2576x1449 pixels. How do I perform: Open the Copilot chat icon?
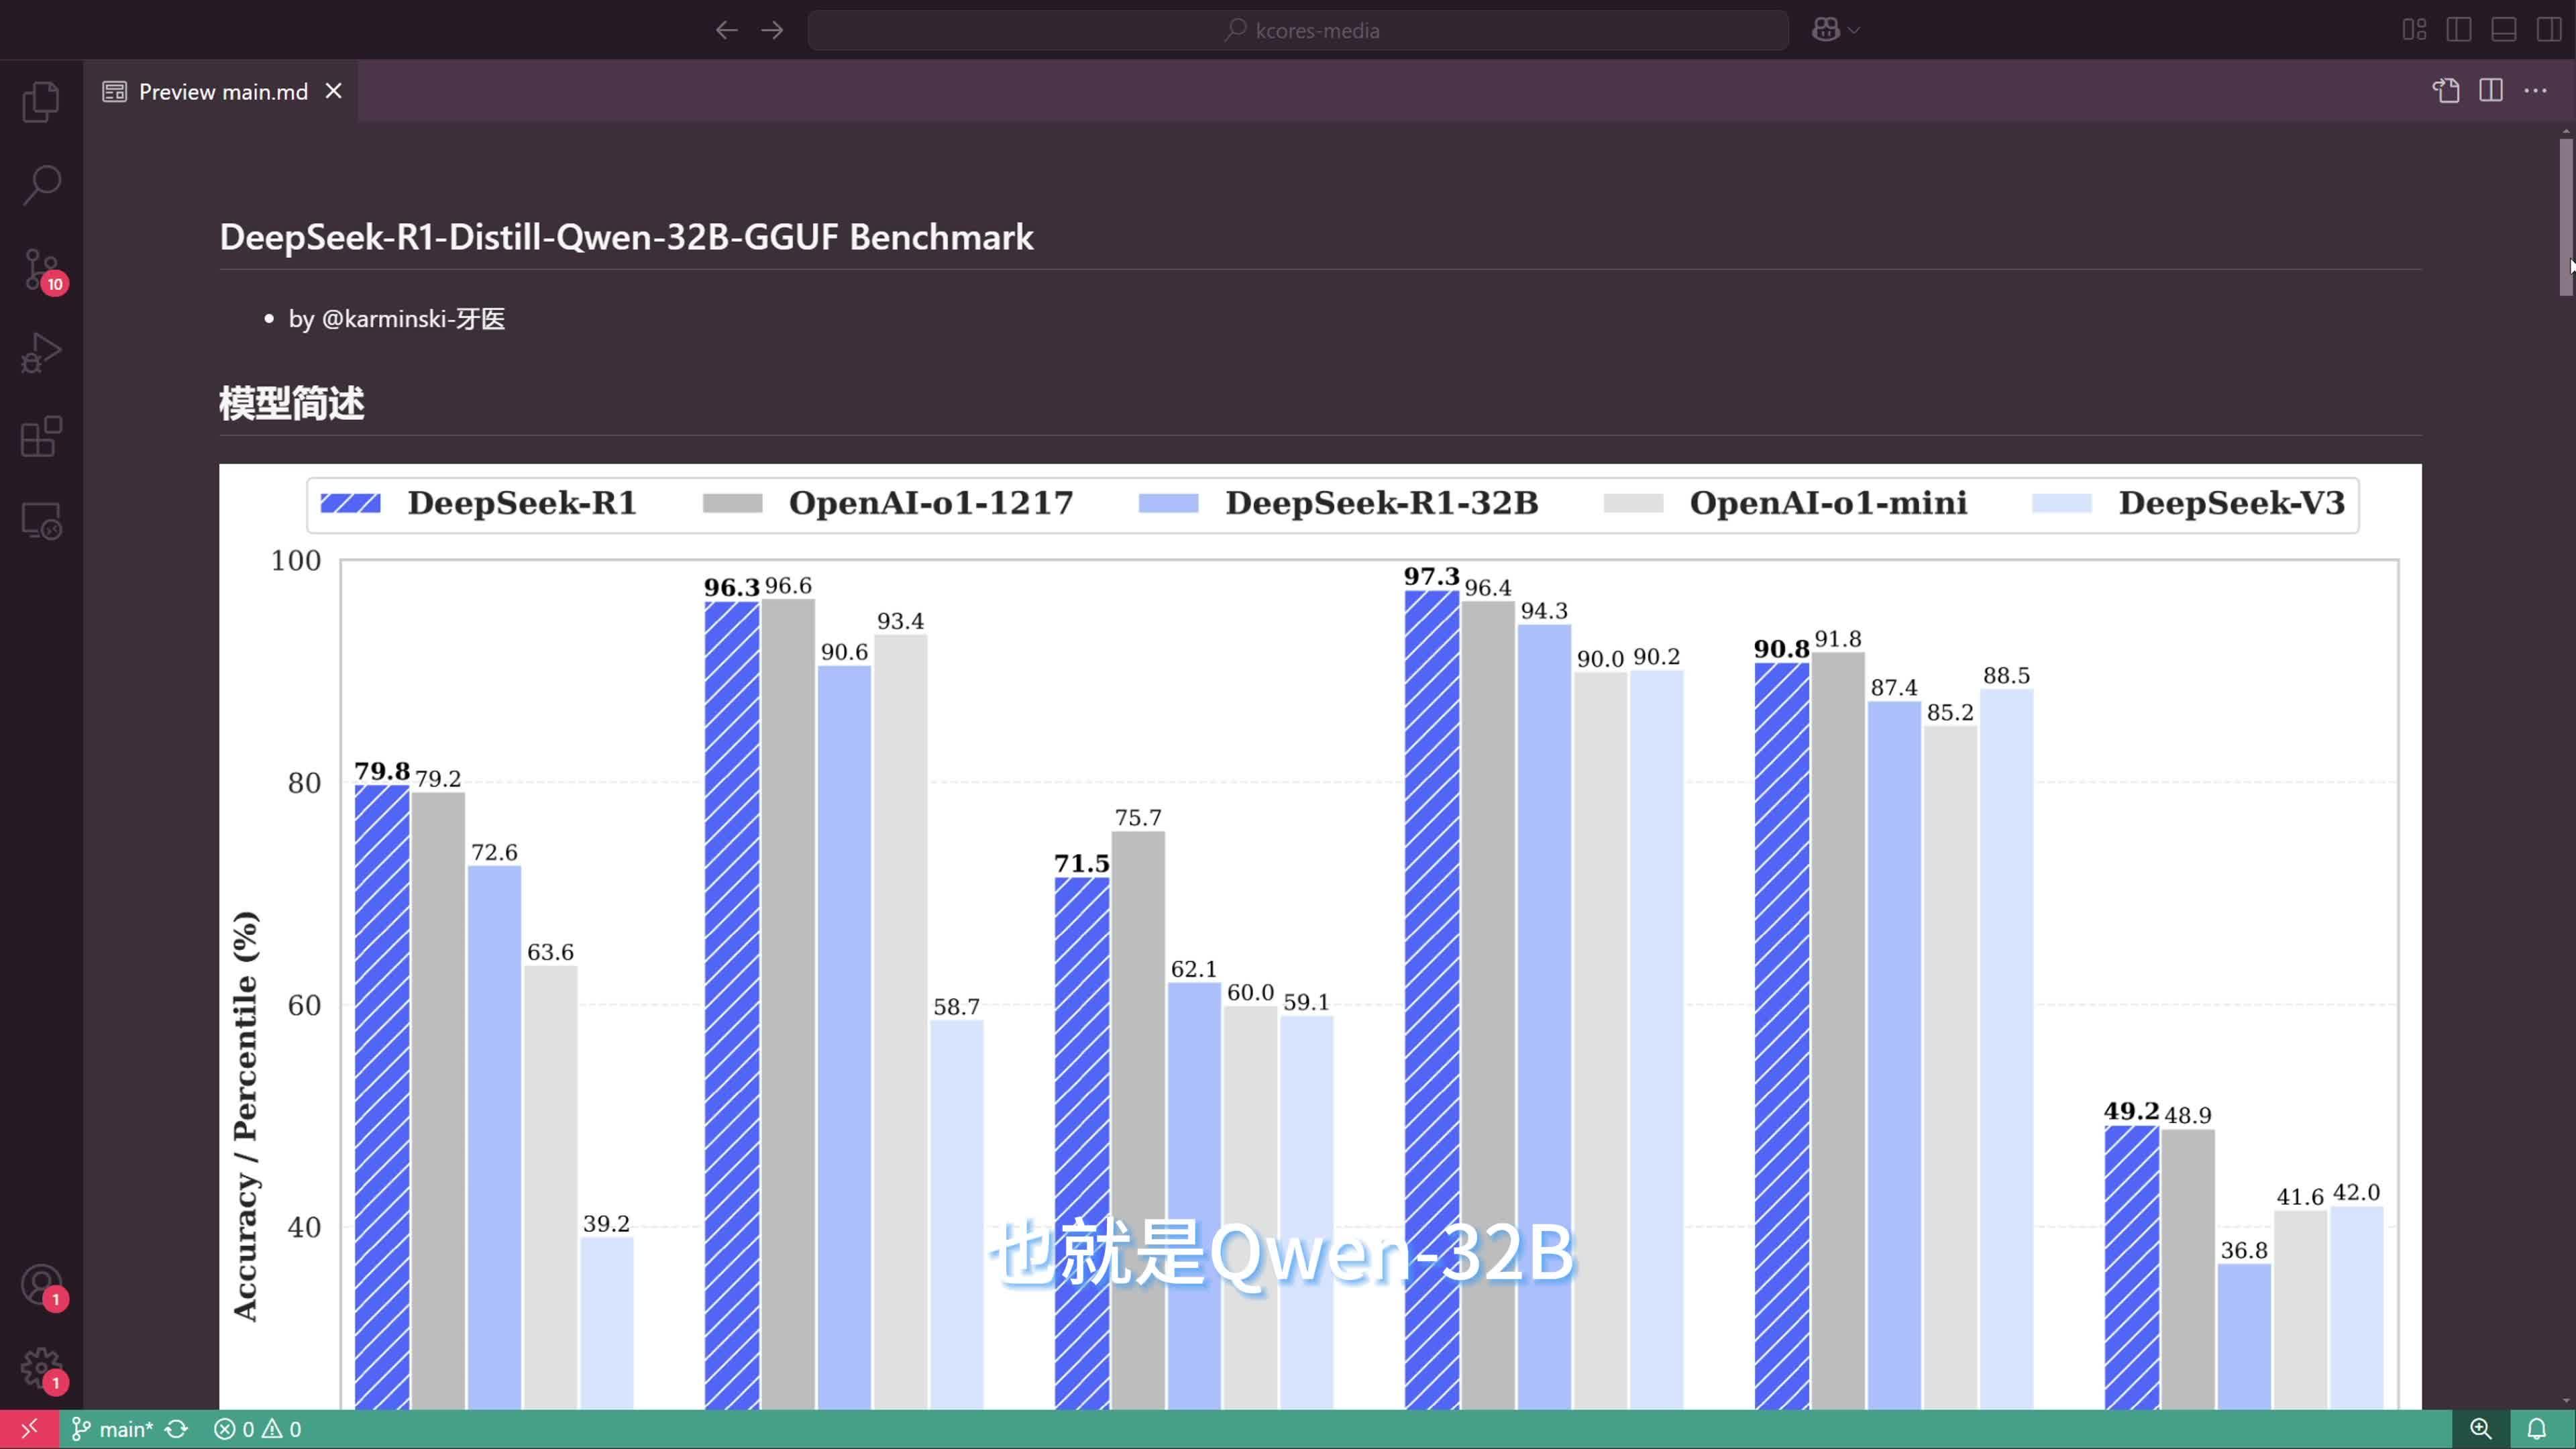click(x=1826, y=30)
